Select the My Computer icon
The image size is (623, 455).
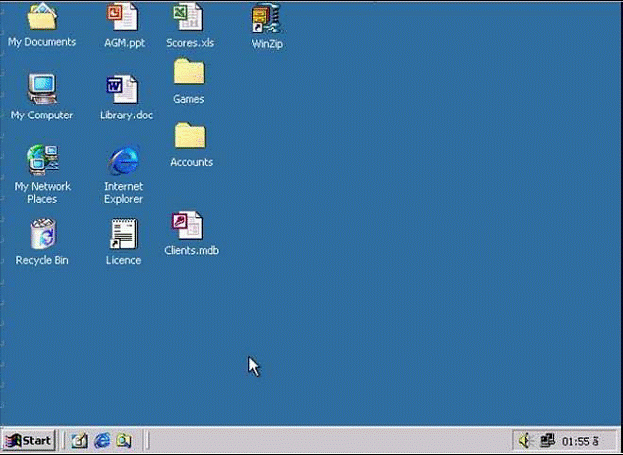click(42, 90)
